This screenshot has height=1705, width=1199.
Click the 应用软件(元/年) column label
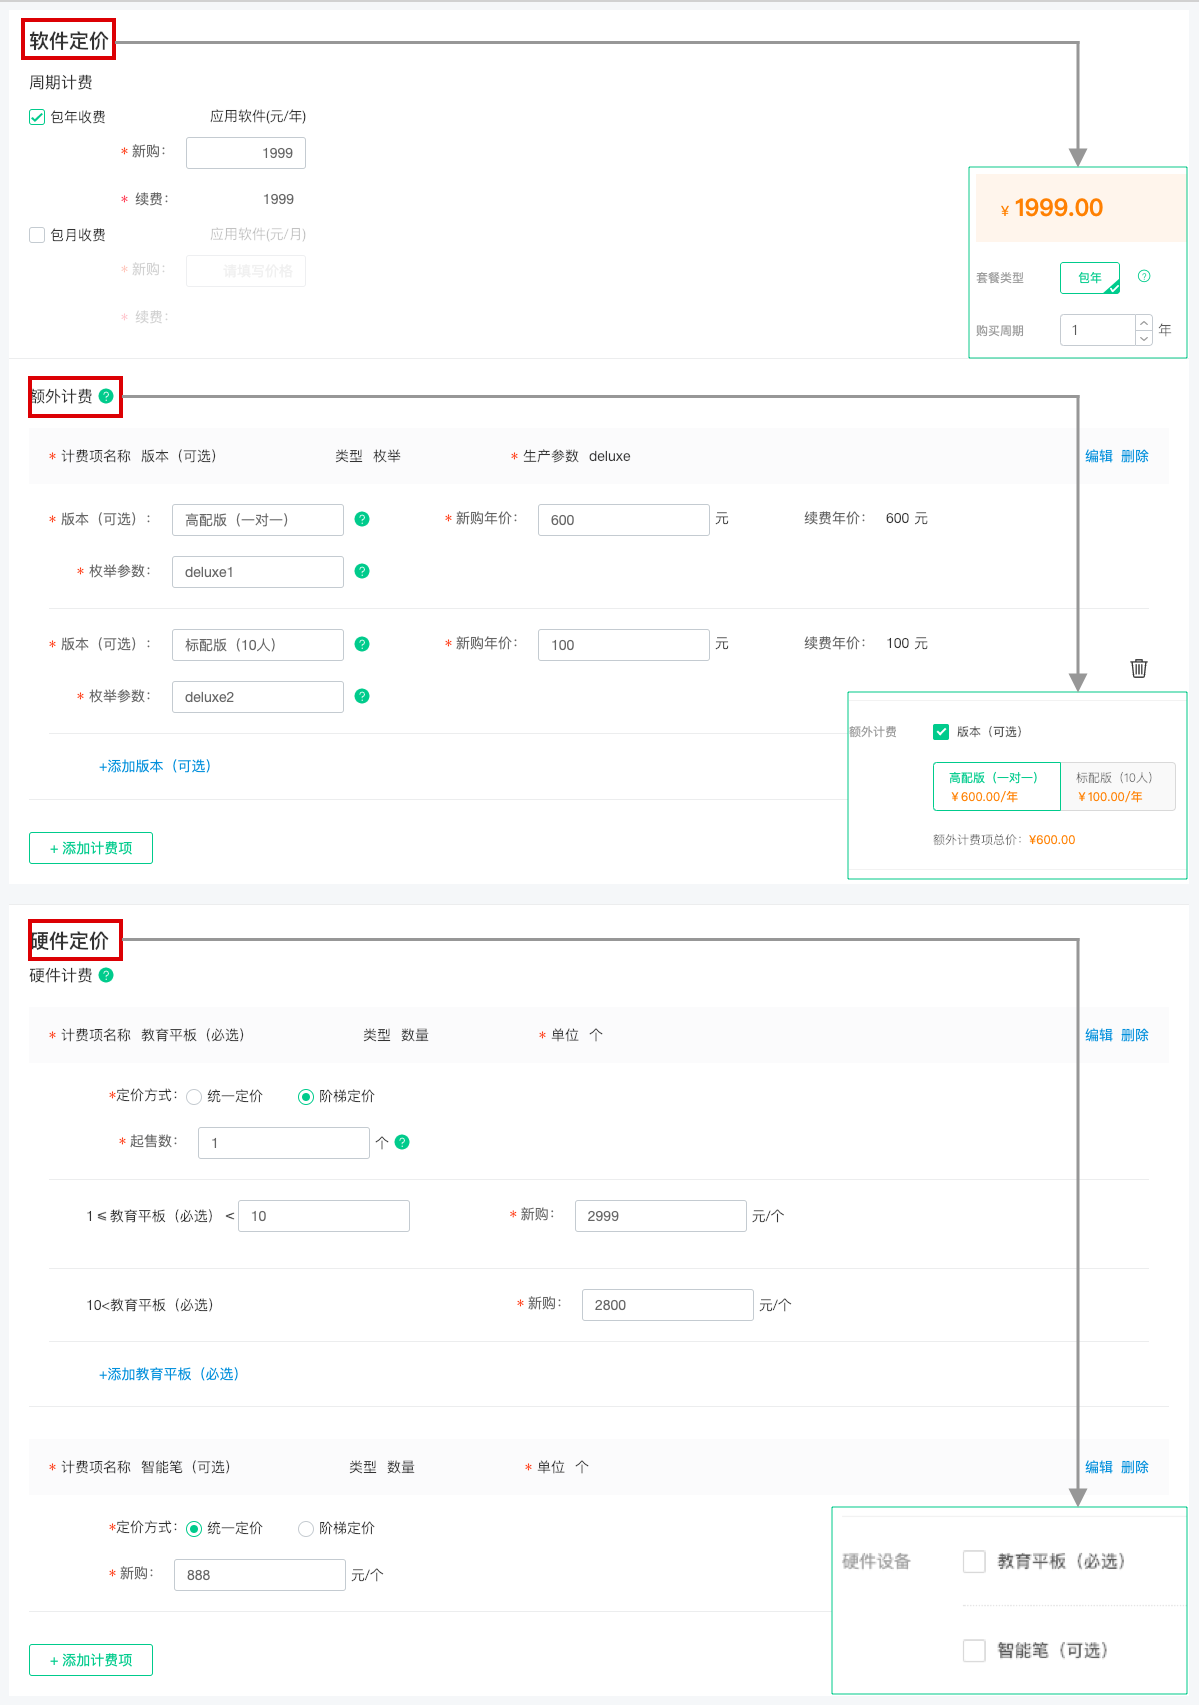tap(258, 116)
